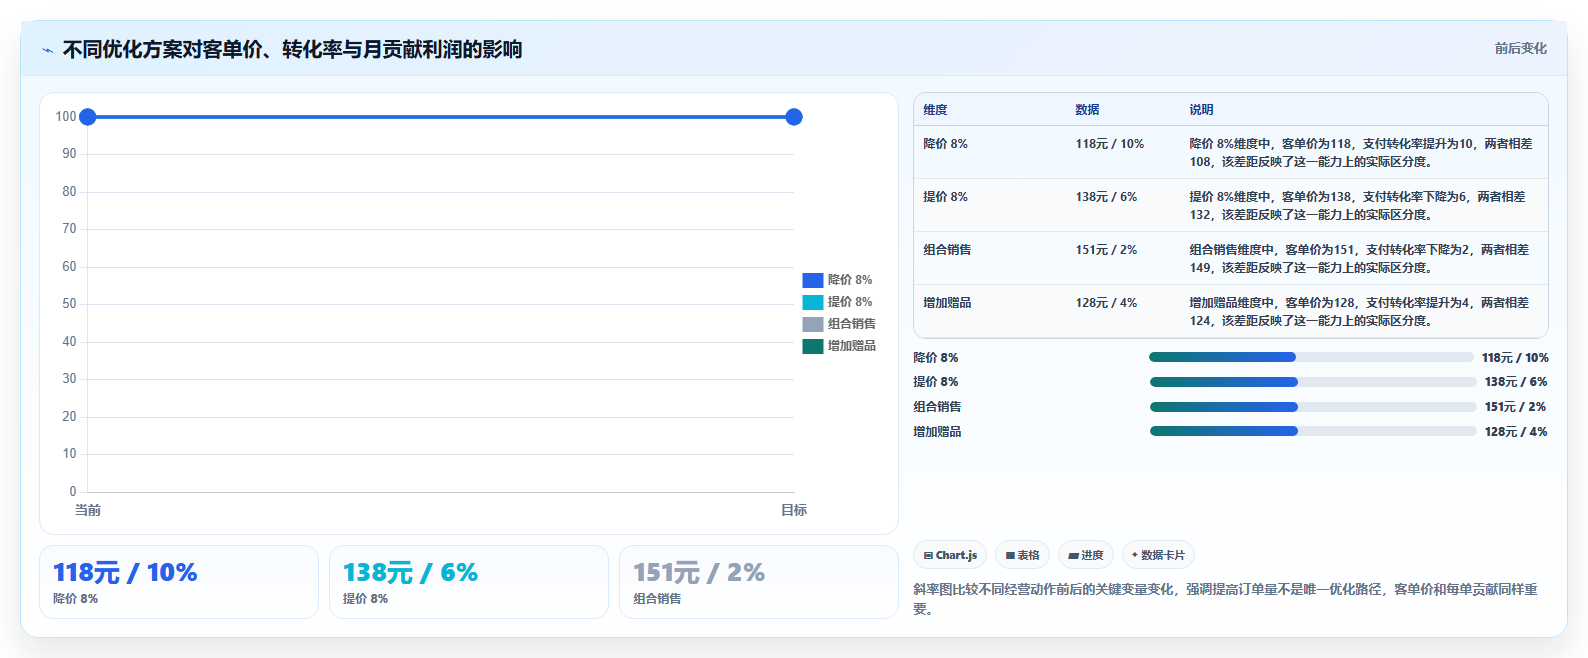This screenshot has height=658, width=1588.
Task: Click the Chart.js tag icon
Action: coord(928,555)
